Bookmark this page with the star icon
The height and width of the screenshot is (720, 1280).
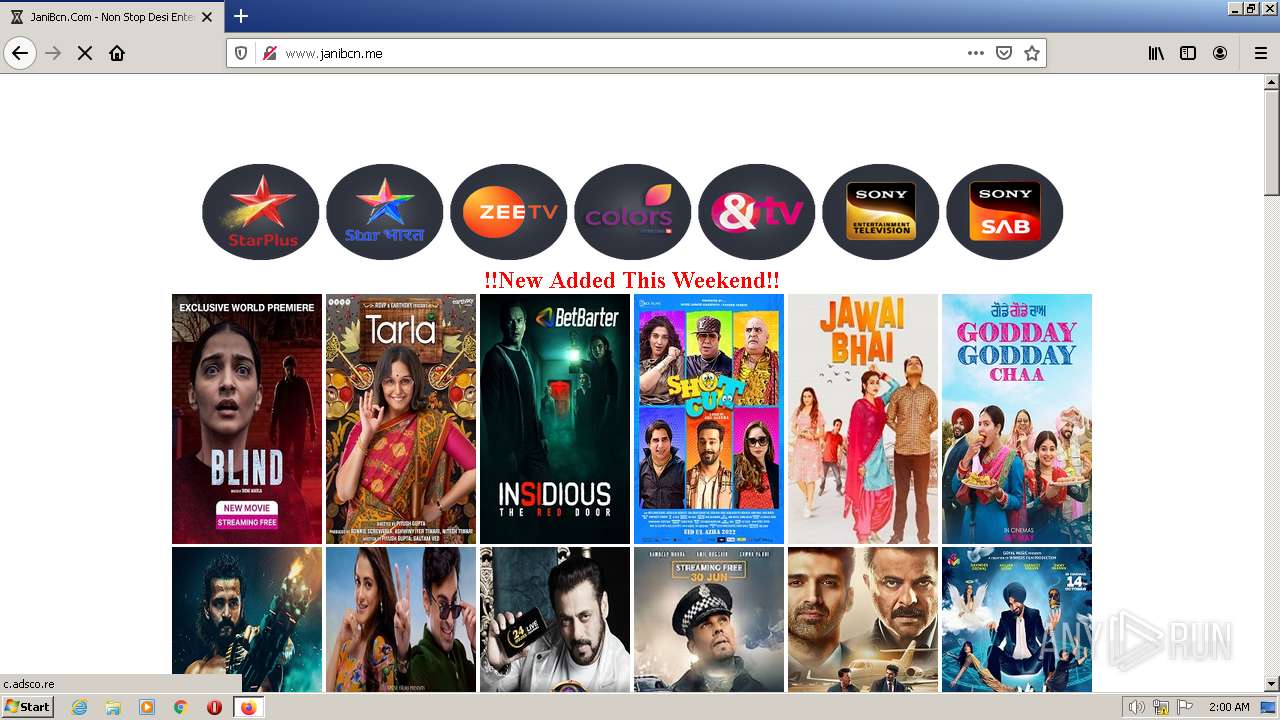coord(1032,53)
